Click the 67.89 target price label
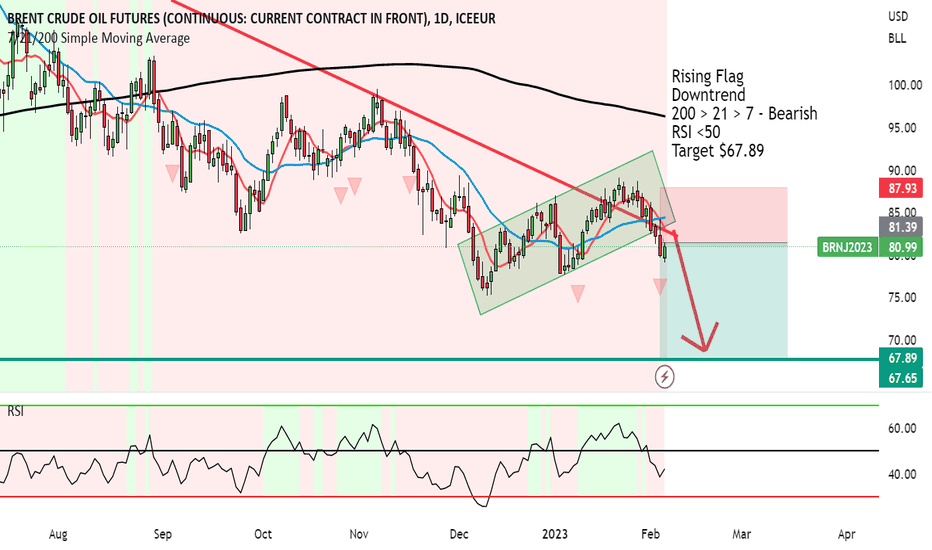 click(901, 359)
